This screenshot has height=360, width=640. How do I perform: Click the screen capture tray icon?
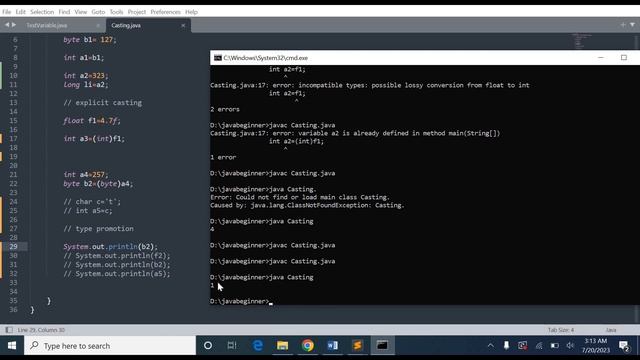[522, 346]
